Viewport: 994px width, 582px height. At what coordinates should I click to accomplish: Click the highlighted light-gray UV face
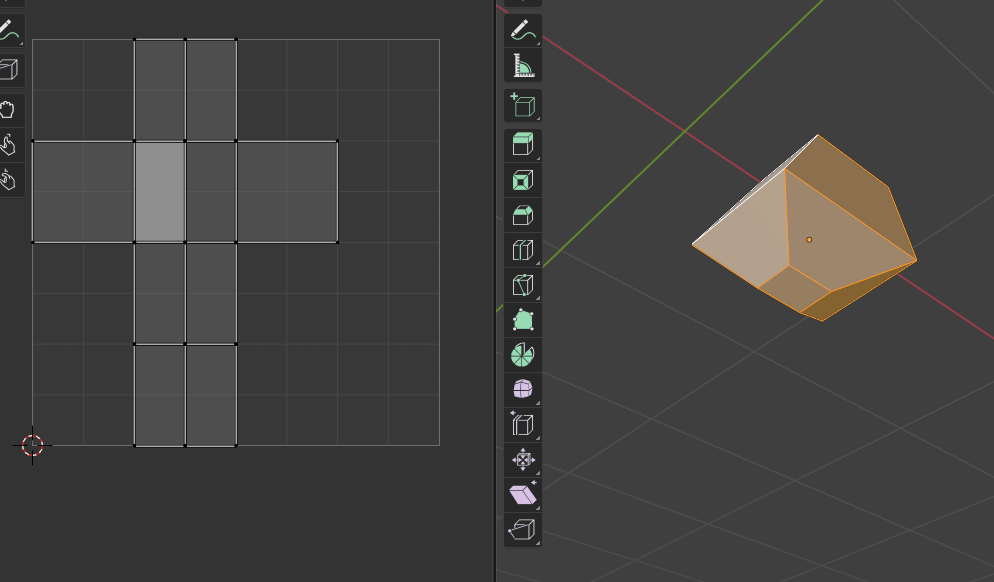pyautogui.click(x=160, y=191)
